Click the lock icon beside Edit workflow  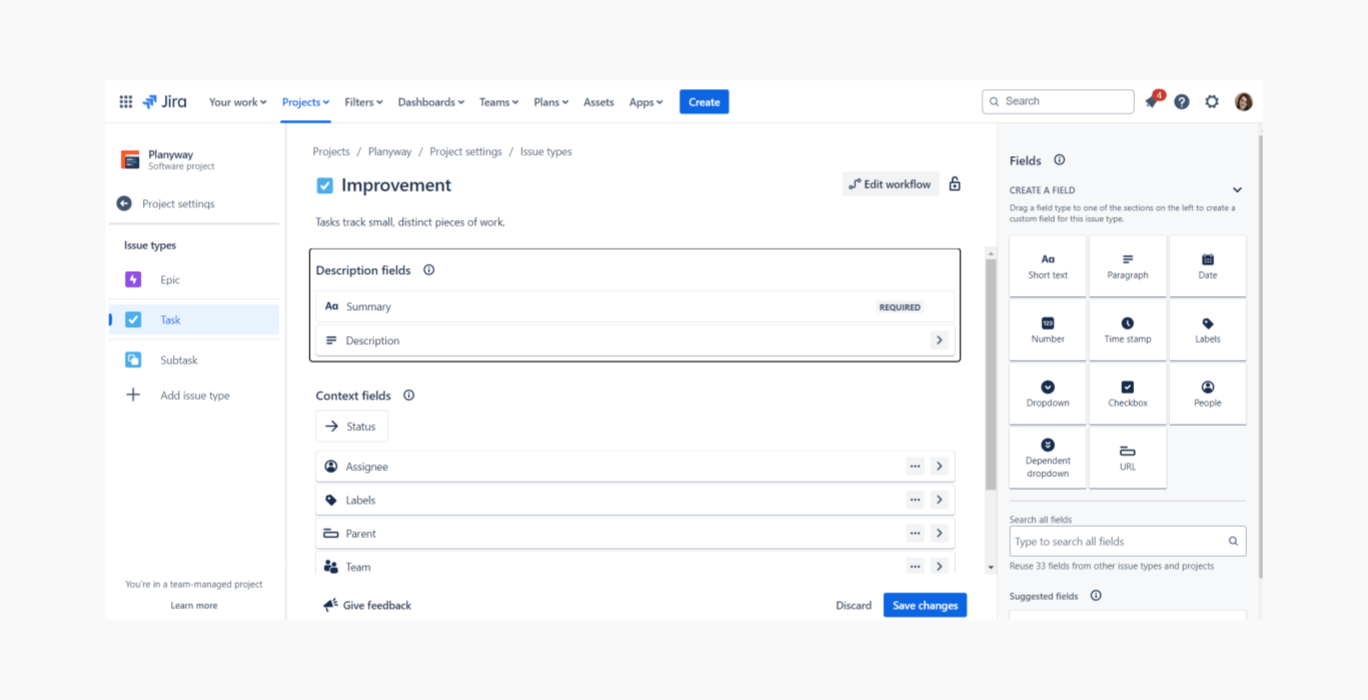(955, 184)
